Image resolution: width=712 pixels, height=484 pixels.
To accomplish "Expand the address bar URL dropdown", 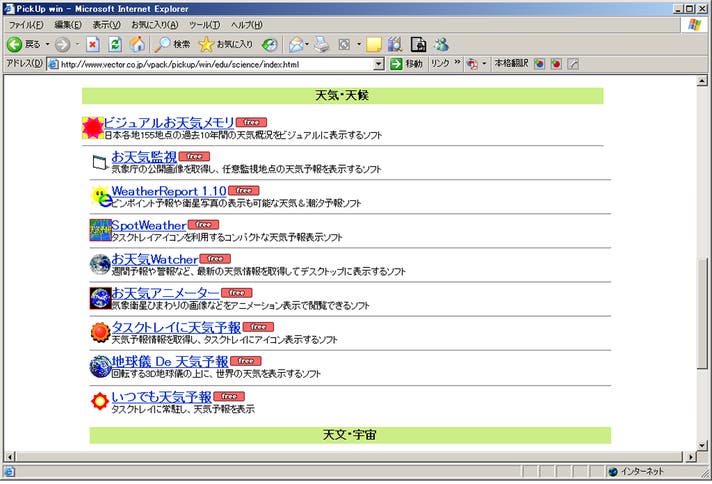I will point(379,64).
